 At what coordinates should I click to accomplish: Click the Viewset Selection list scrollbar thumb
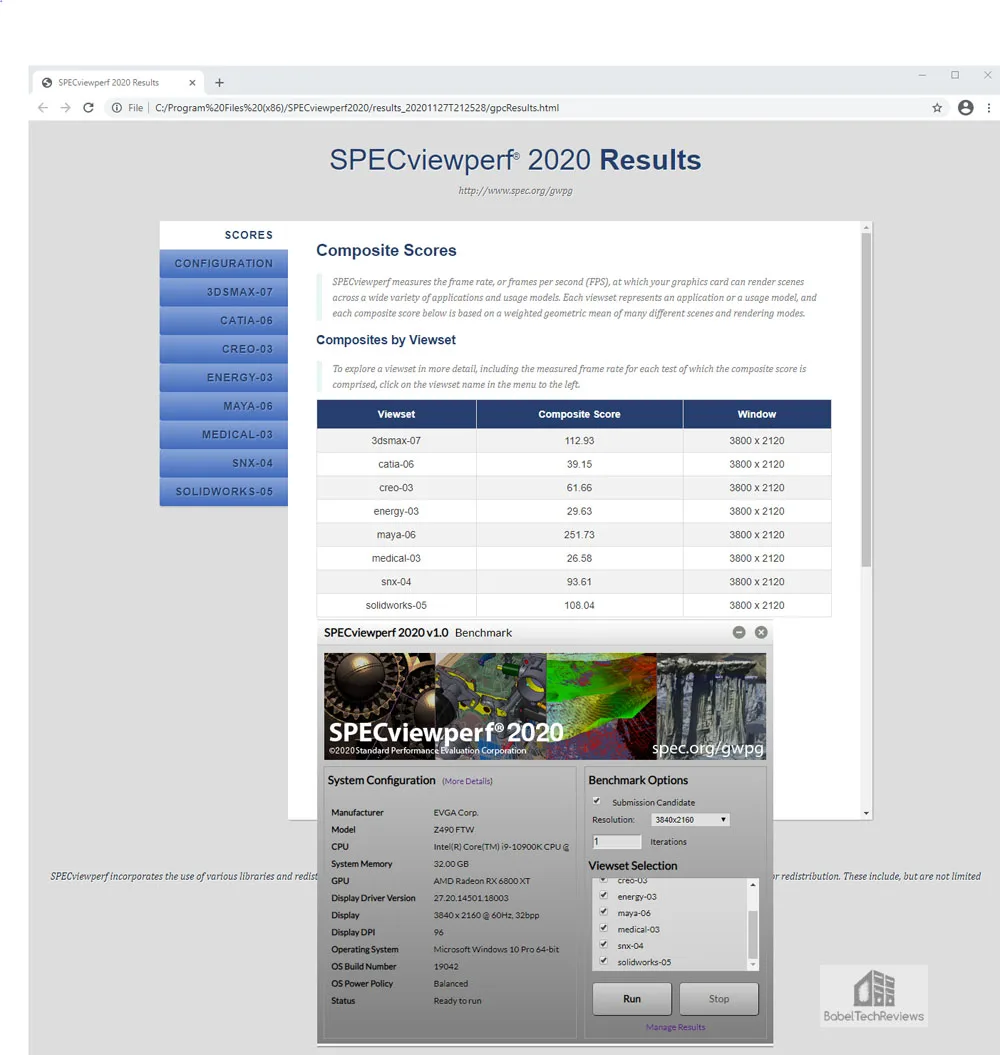pyautogui.click(x=753, y=934)
